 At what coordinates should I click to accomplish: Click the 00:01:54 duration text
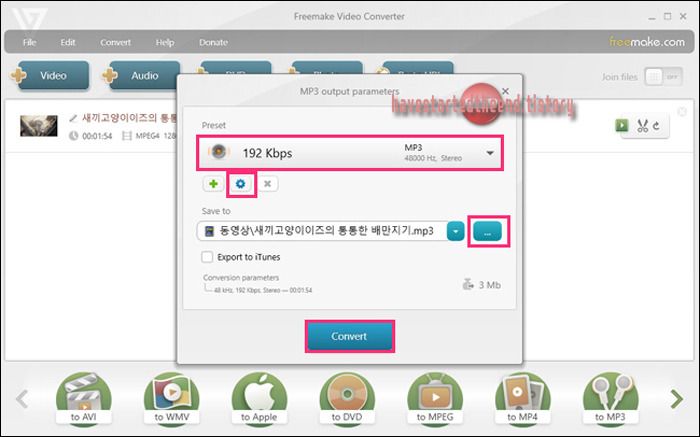click(x=97, y=136)
